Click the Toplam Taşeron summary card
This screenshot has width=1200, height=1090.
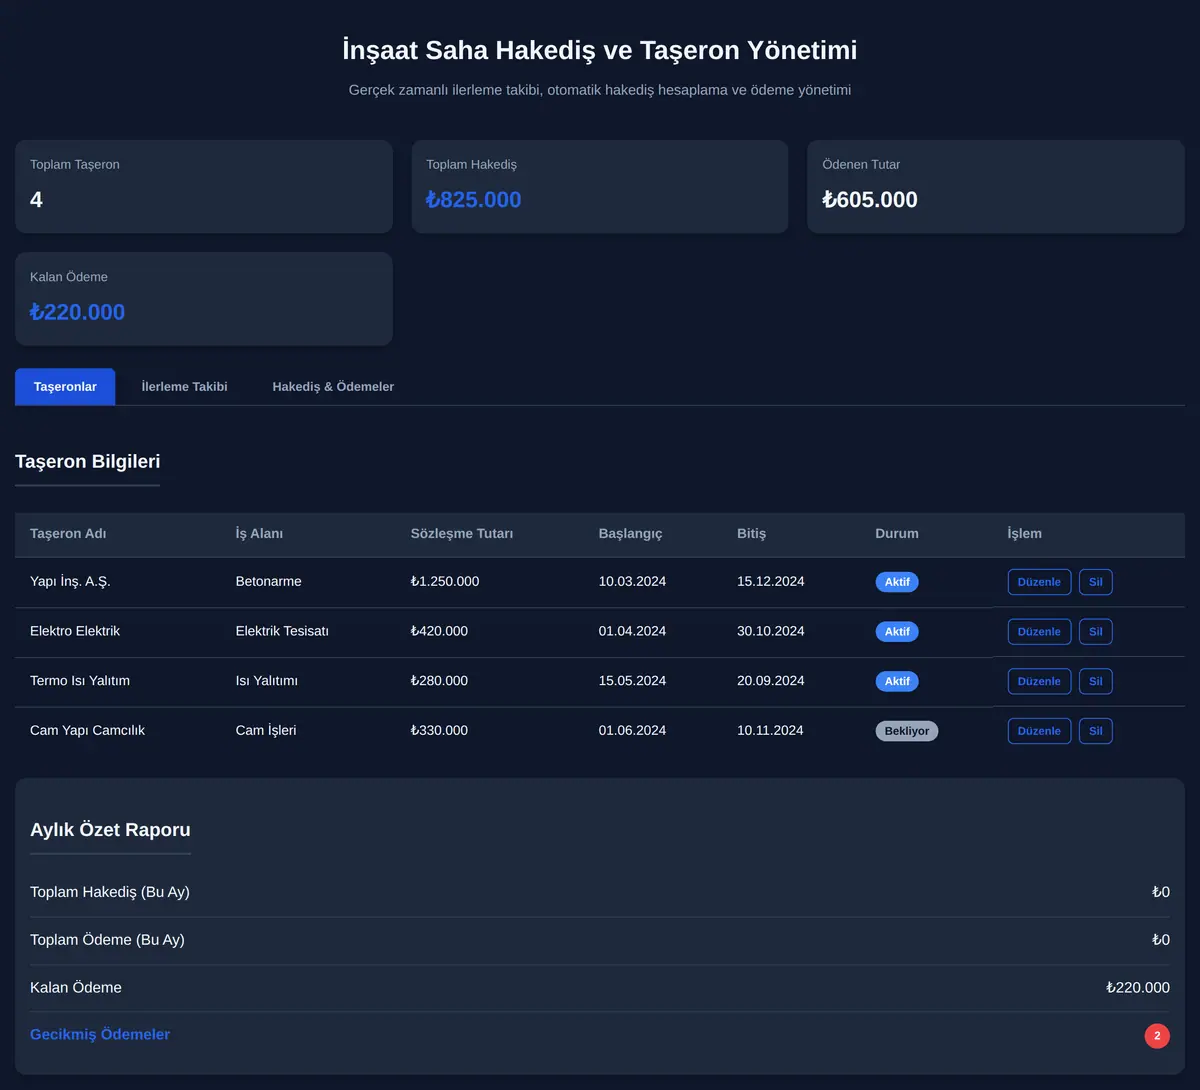tap(204, 187)
